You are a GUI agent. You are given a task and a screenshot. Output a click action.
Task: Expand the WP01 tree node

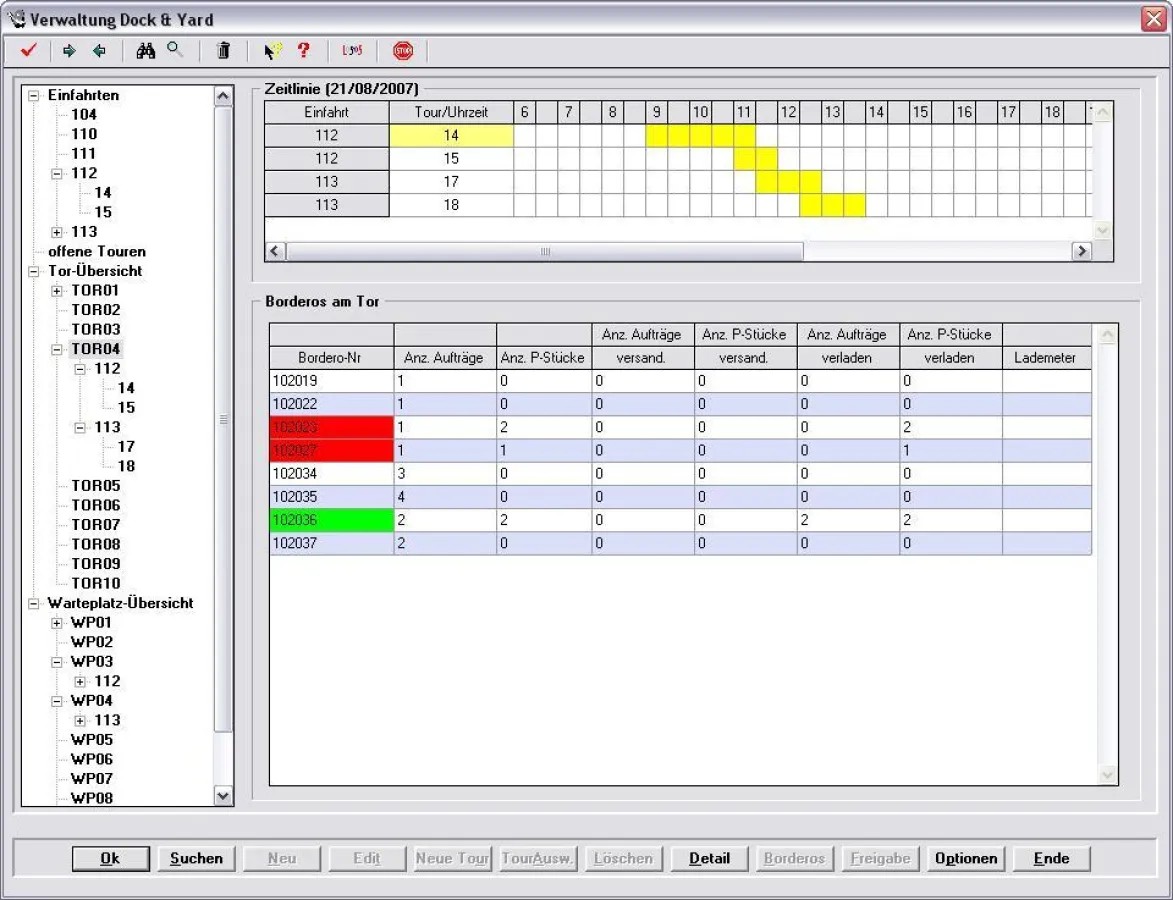tap(57, 623)
